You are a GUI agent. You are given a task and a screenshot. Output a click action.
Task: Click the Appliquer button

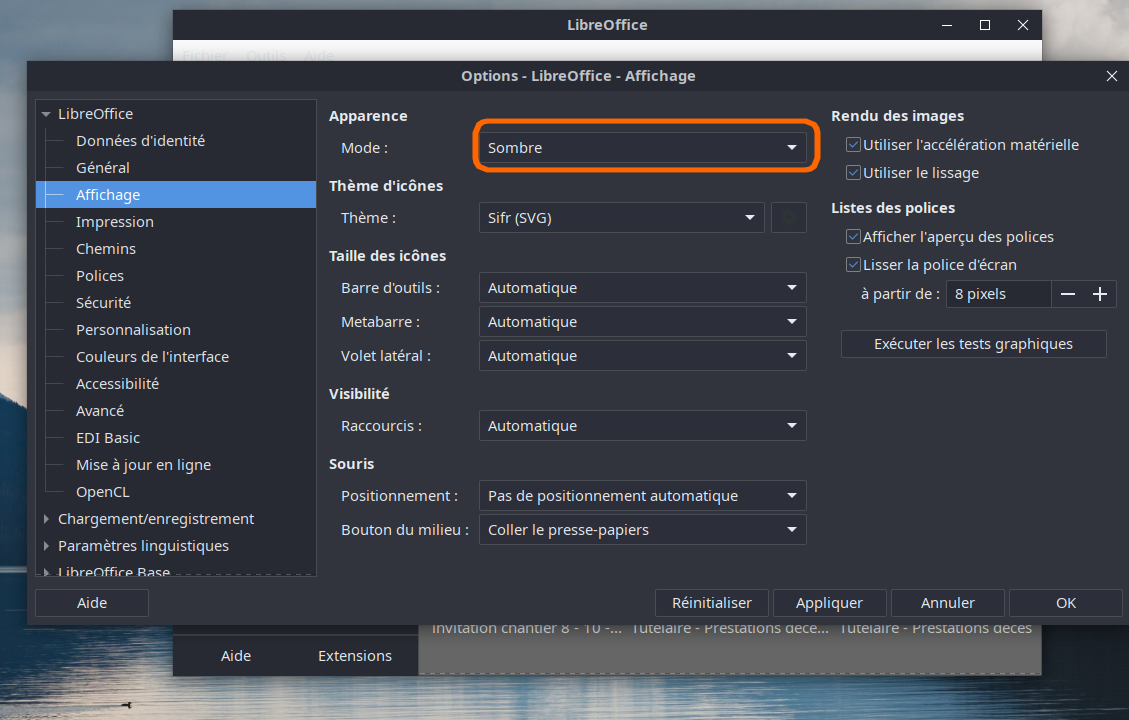coord(828,603)
